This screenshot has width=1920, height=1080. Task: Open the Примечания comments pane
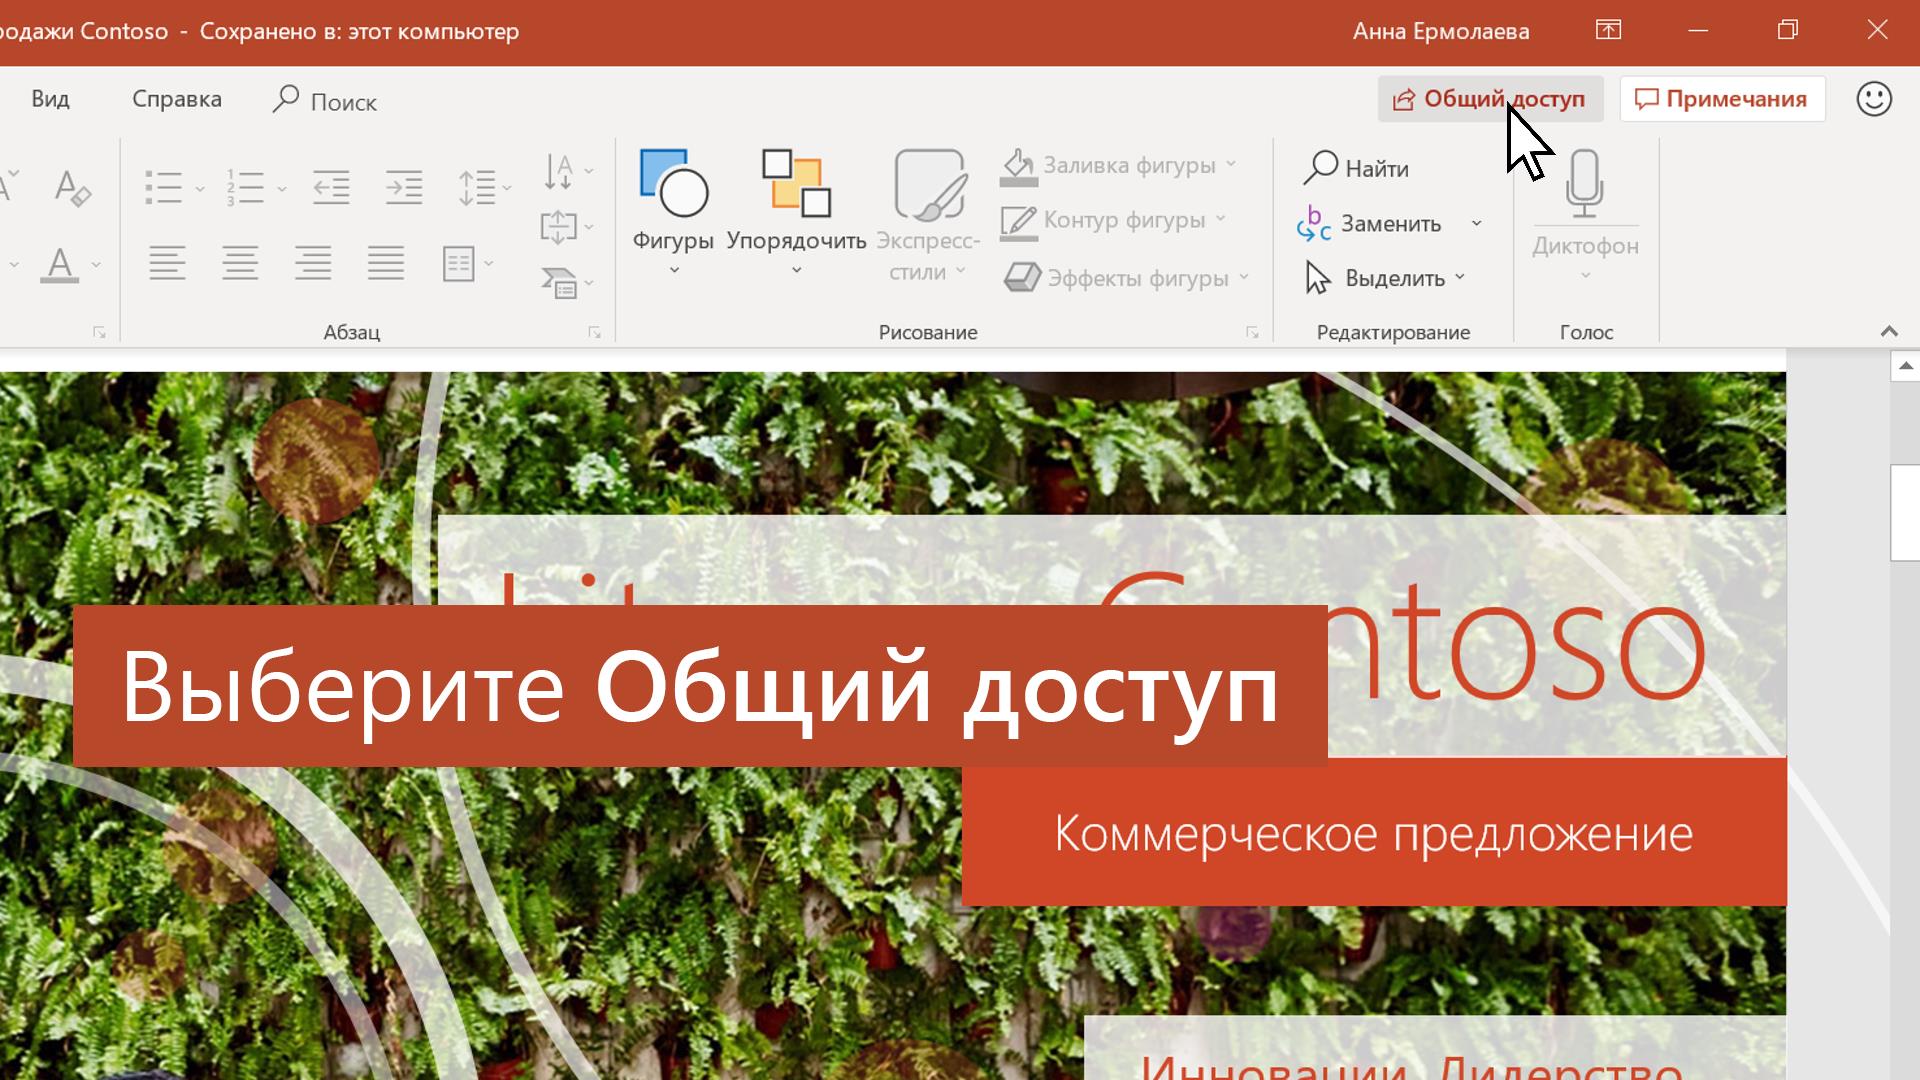click(x=1722, y=99)
